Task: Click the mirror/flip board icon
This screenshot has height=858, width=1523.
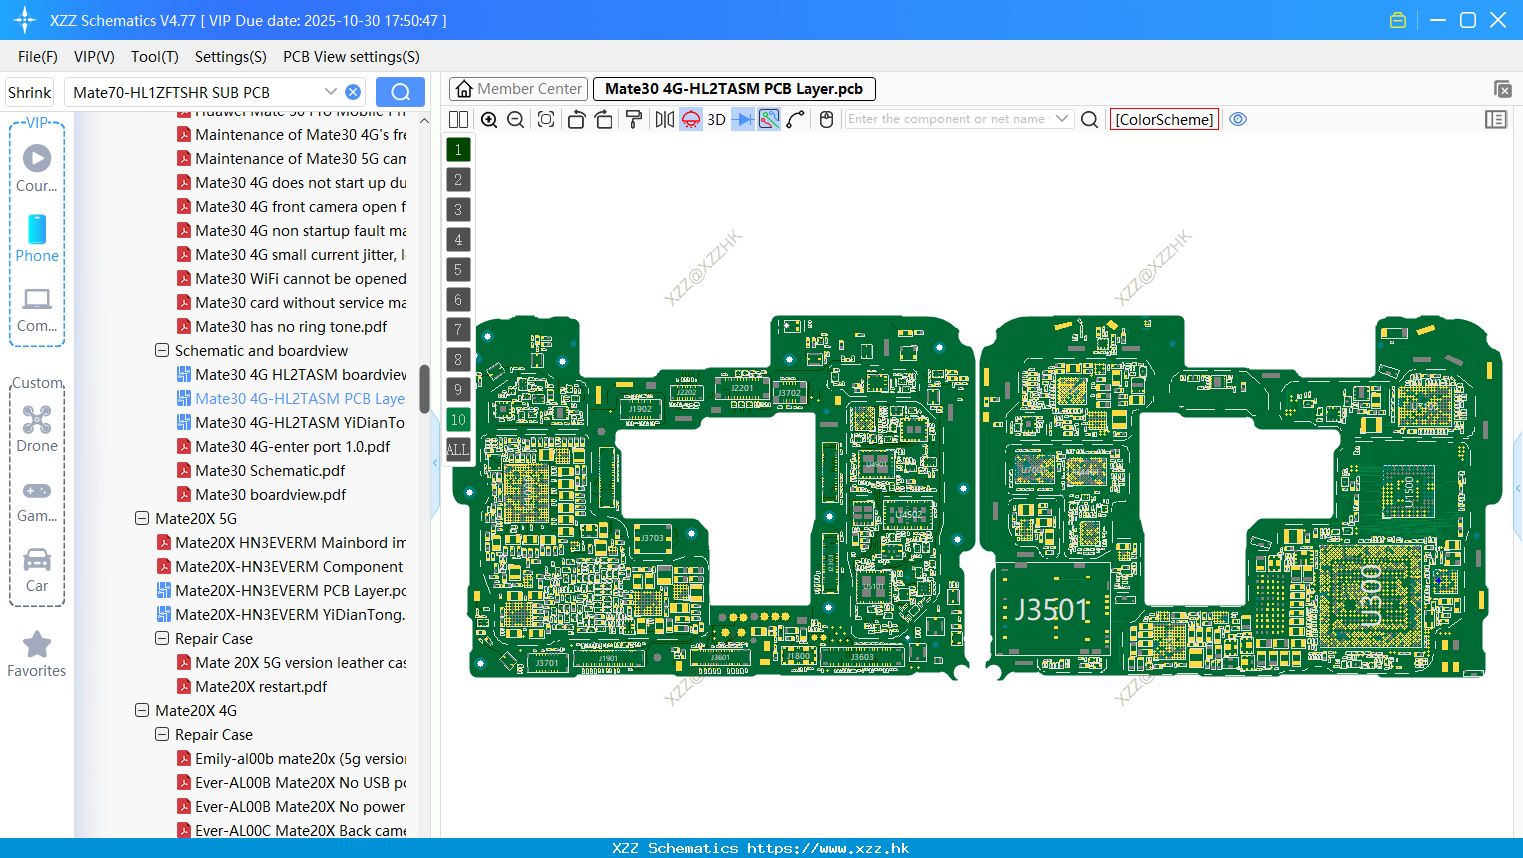Action: [x=665, y=120]
